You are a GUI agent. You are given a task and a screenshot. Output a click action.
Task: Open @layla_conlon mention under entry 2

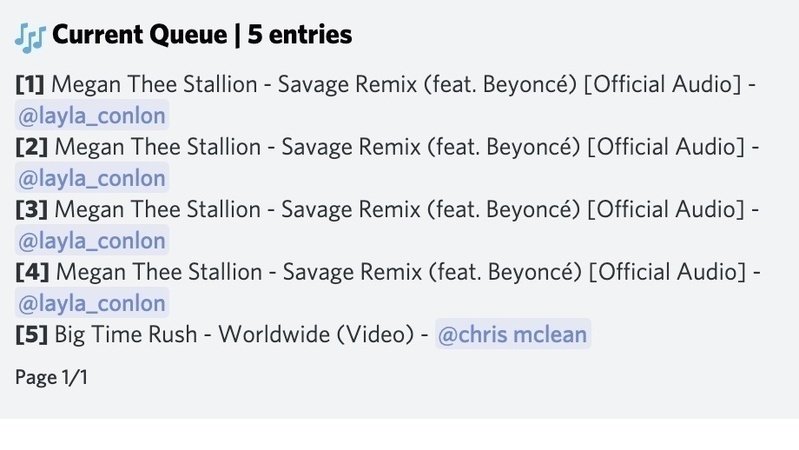(92, 177)
